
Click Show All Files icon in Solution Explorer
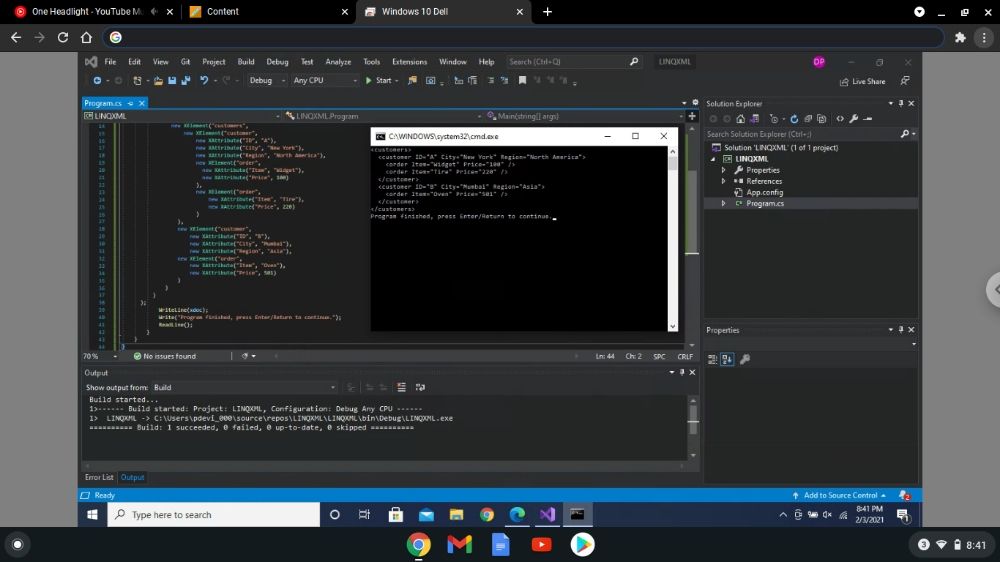821,119
